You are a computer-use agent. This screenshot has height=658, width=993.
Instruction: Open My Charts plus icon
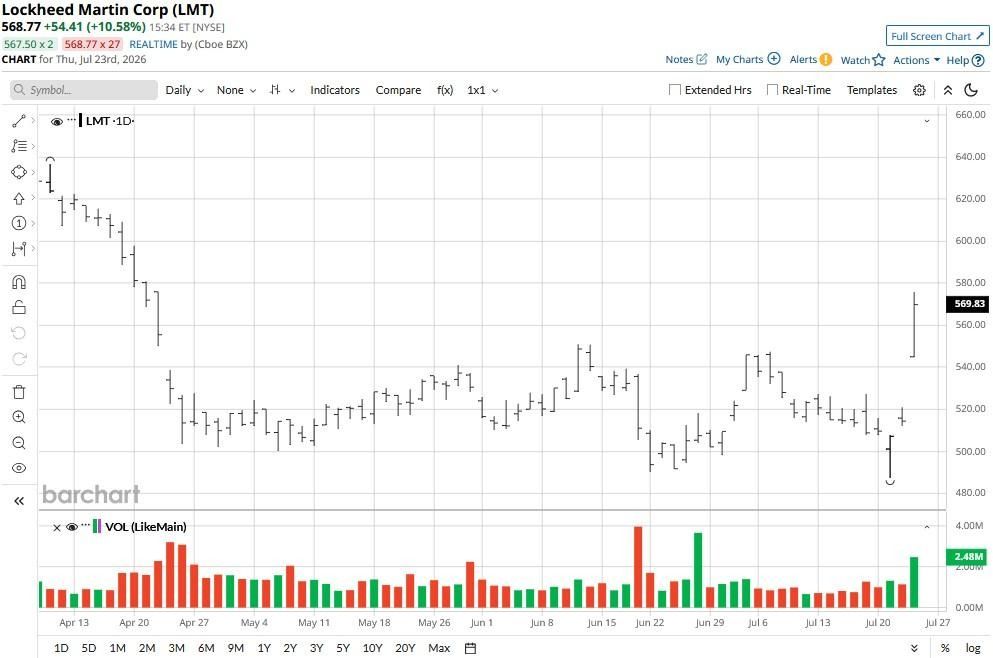click(774, 59)
